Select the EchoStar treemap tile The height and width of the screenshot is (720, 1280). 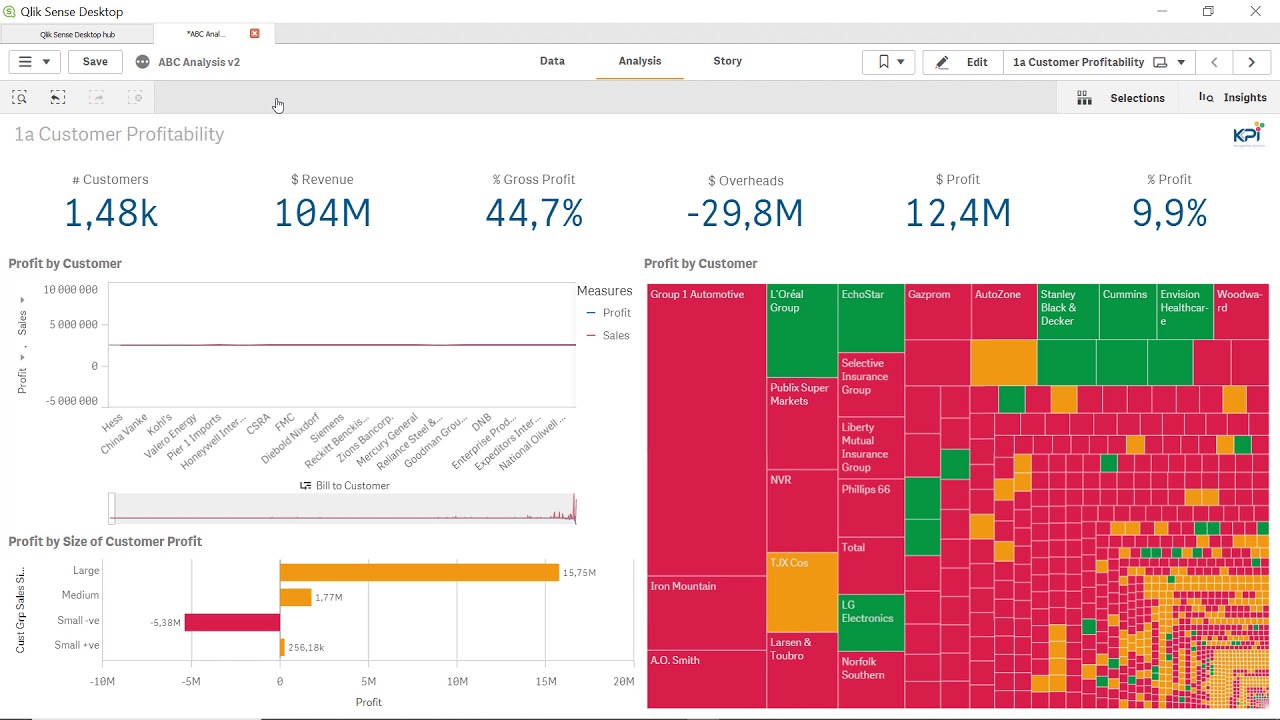(x=871, y=318)
